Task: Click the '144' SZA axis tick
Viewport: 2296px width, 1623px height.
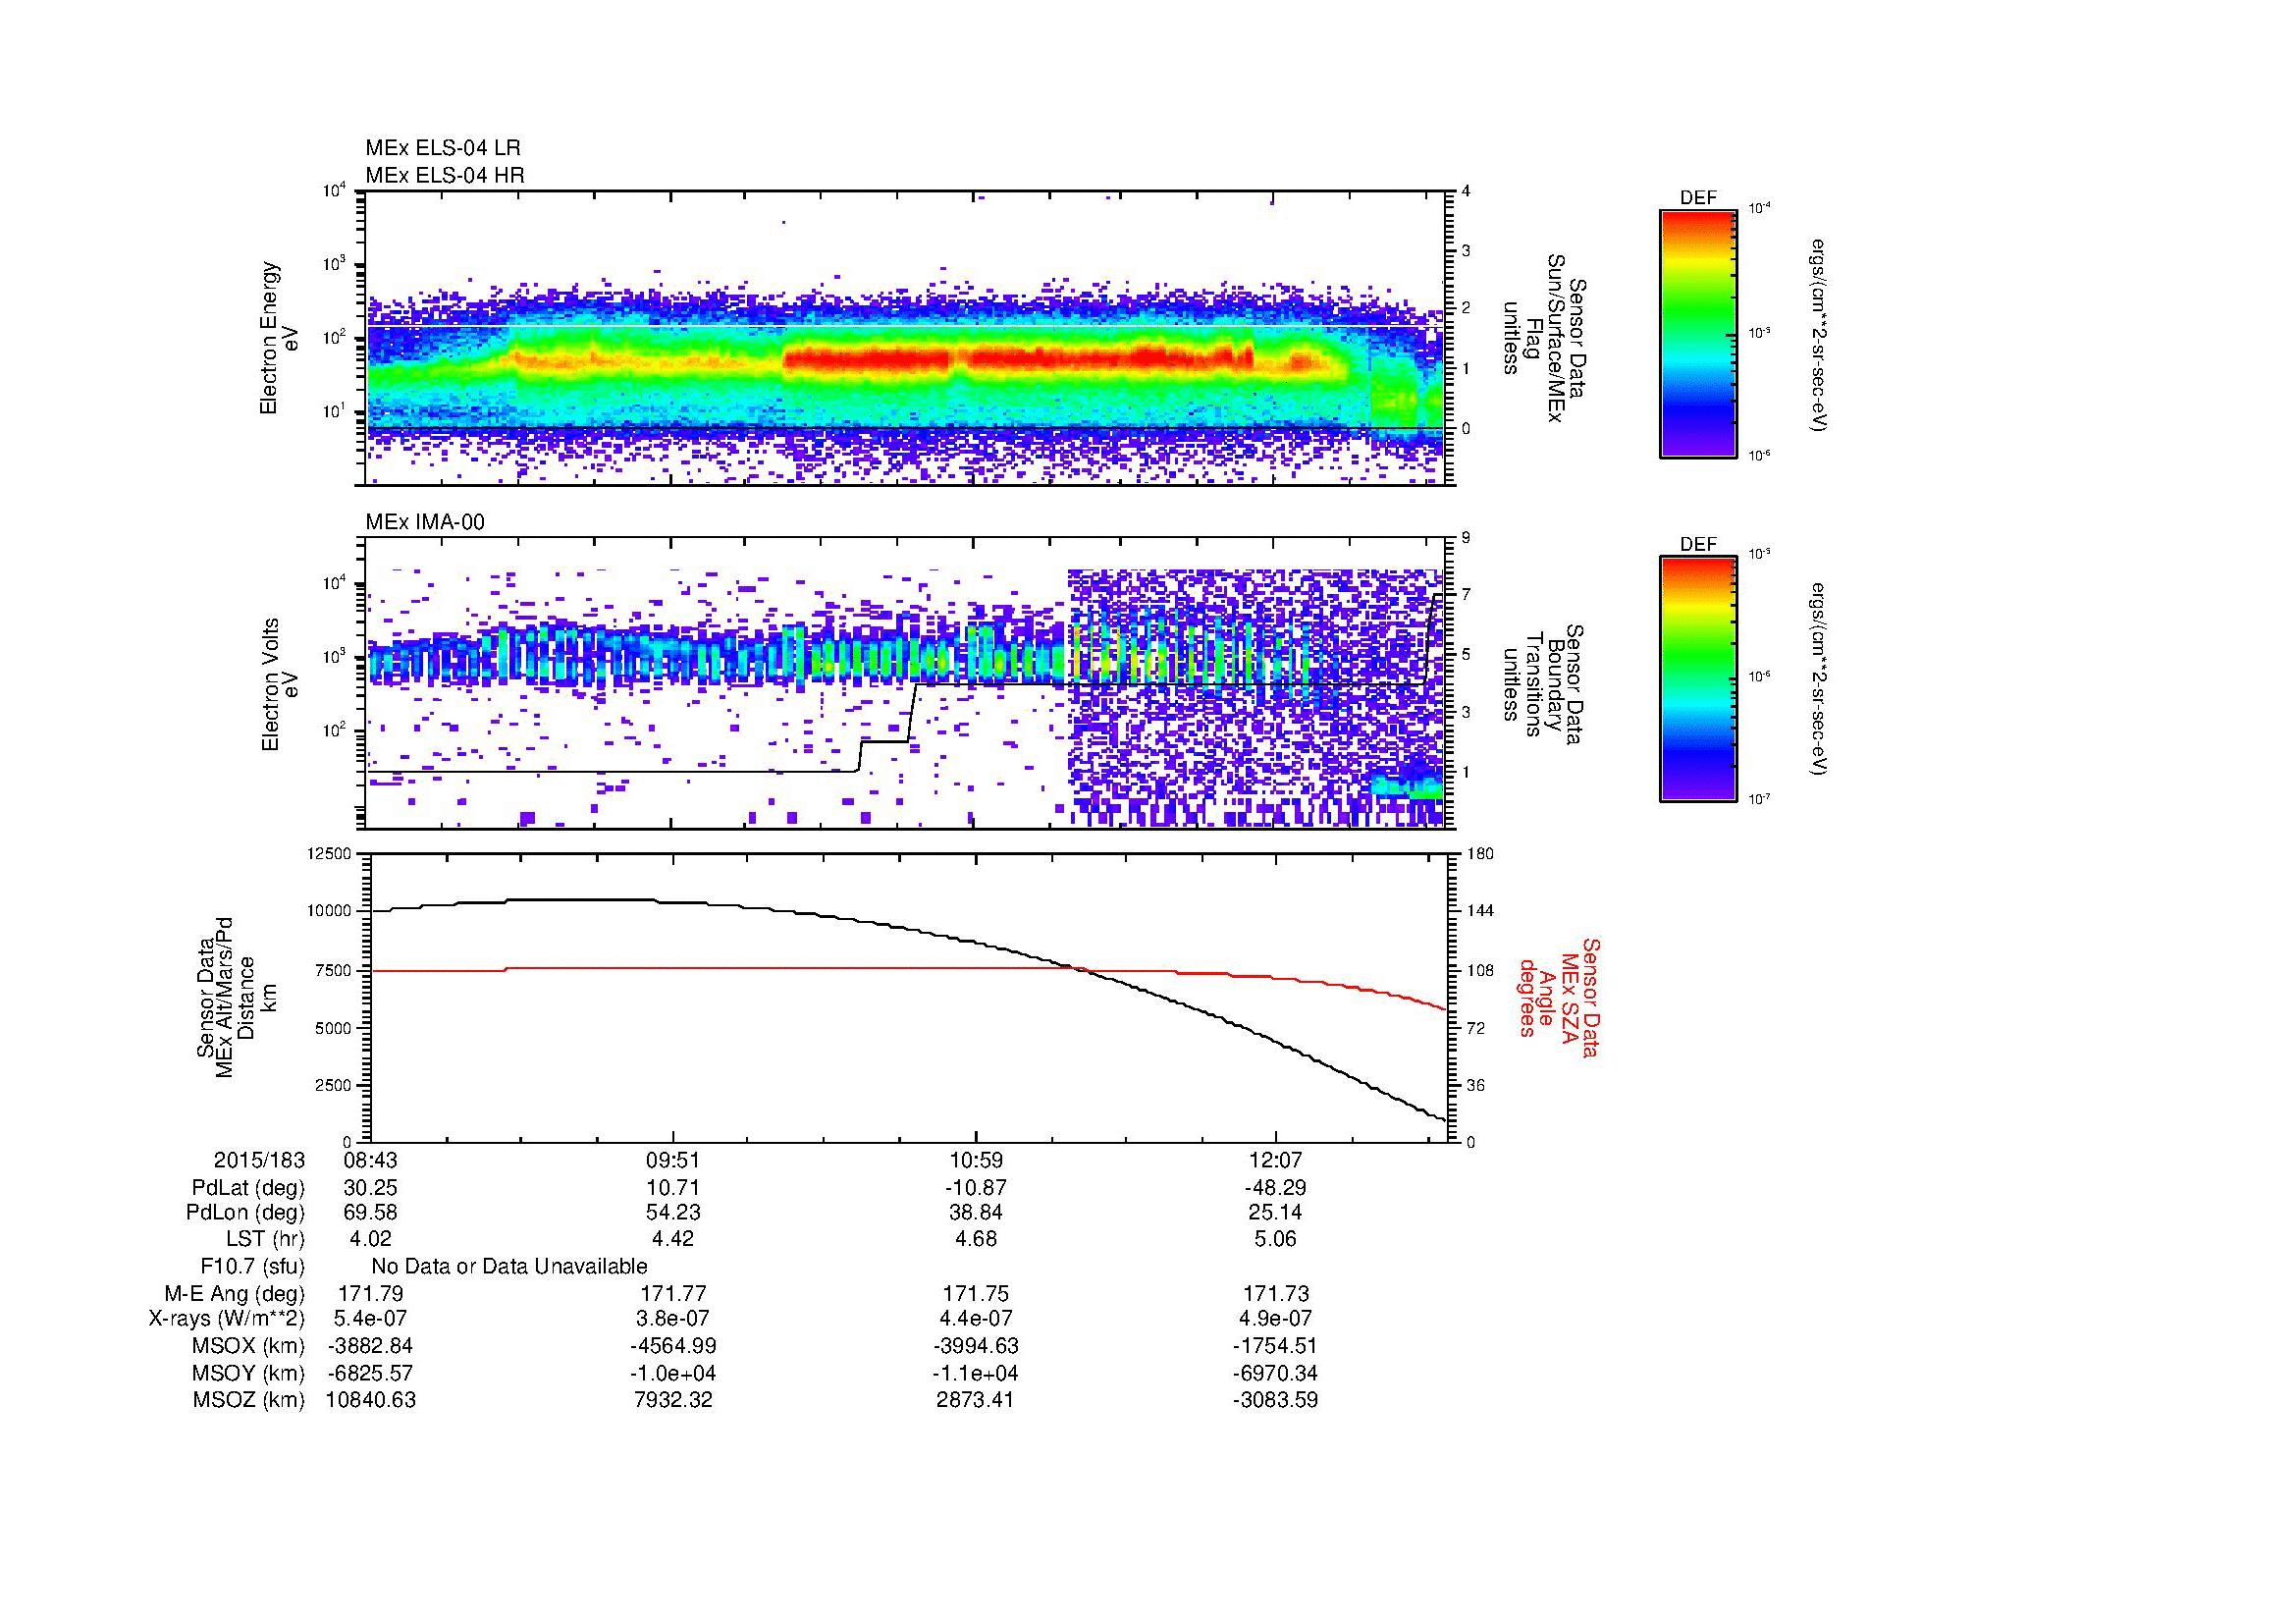Action: [1480, 911]
